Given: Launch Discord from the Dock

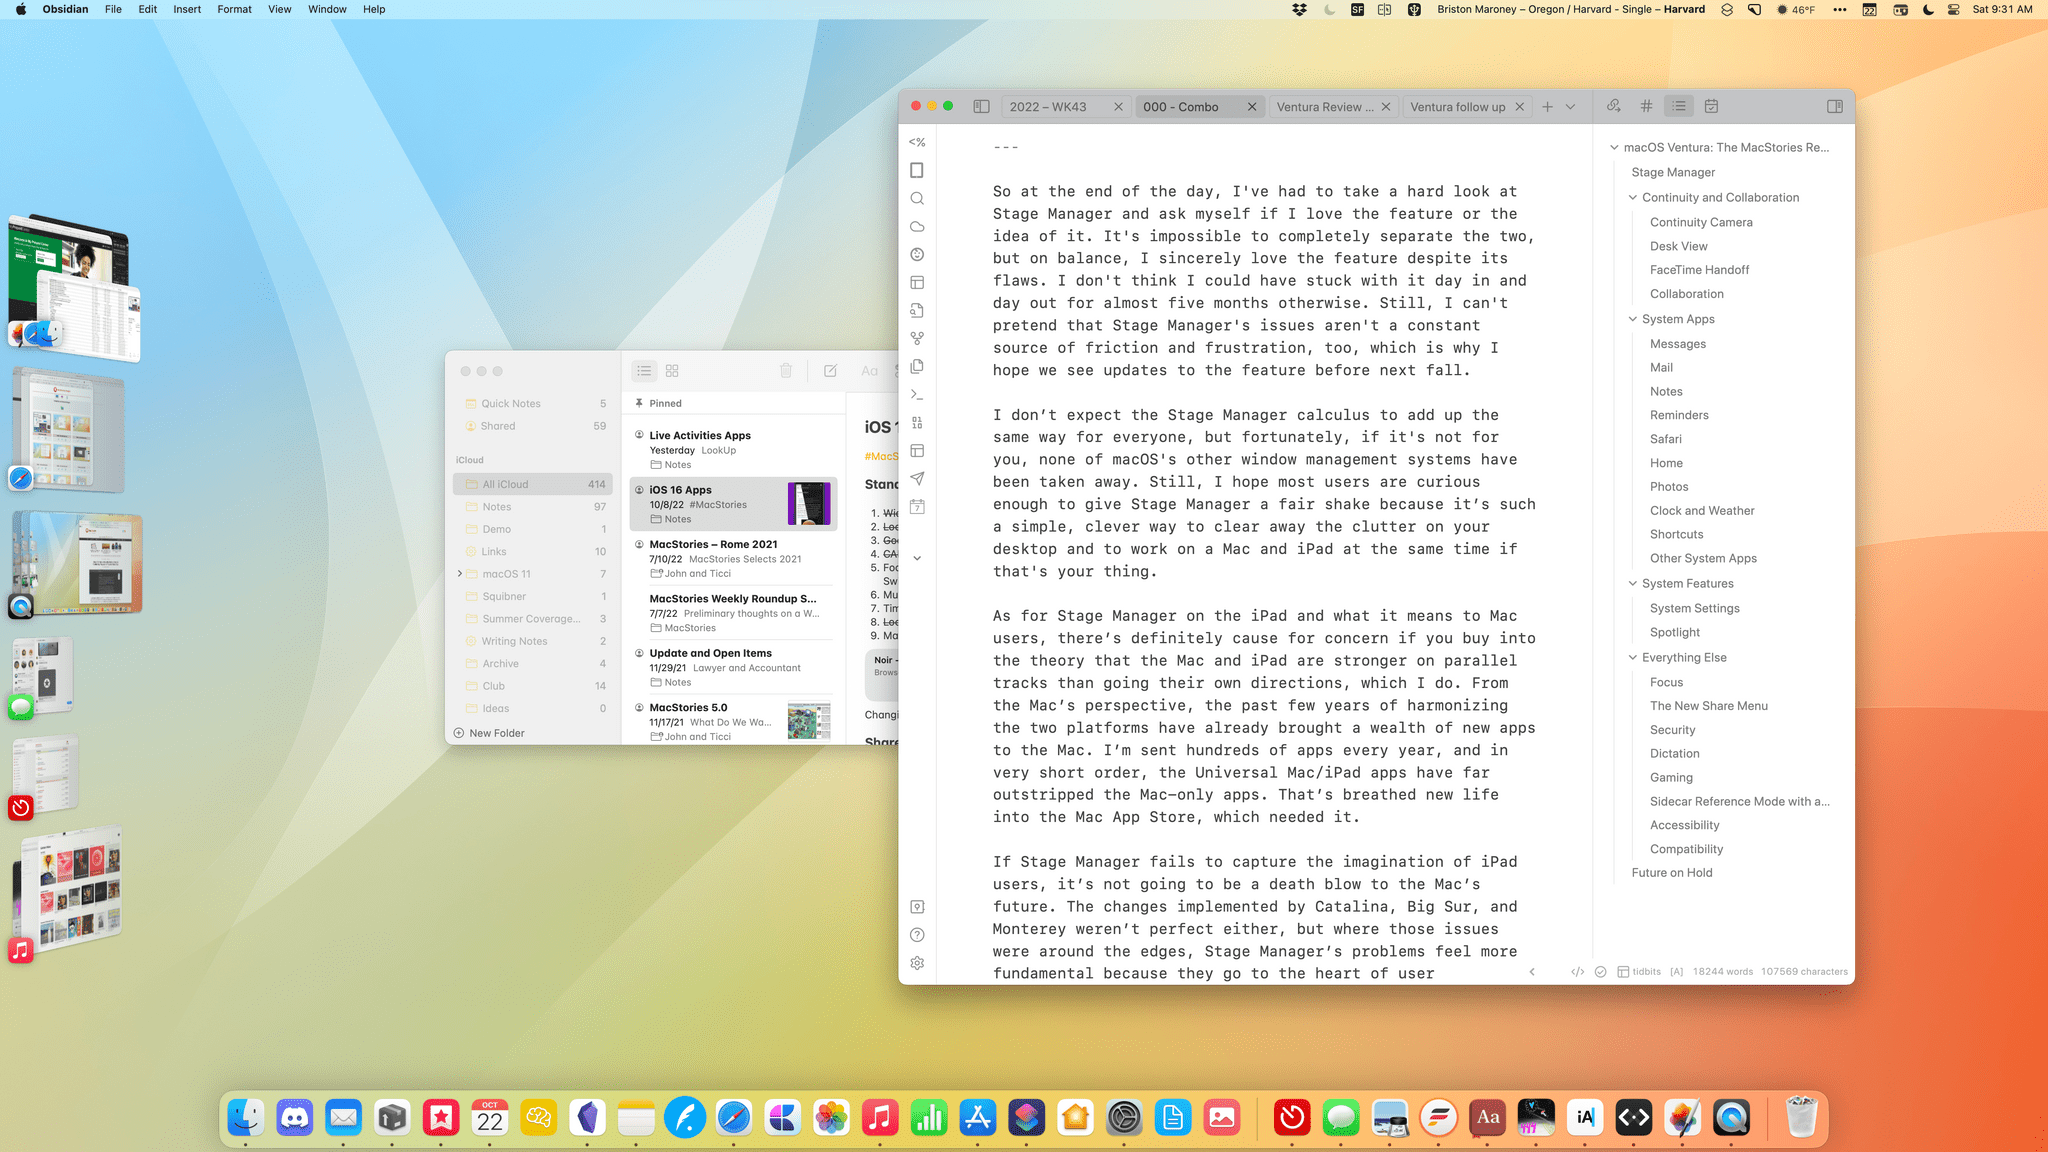Looking at the screenshot, I should (294, 1117).
